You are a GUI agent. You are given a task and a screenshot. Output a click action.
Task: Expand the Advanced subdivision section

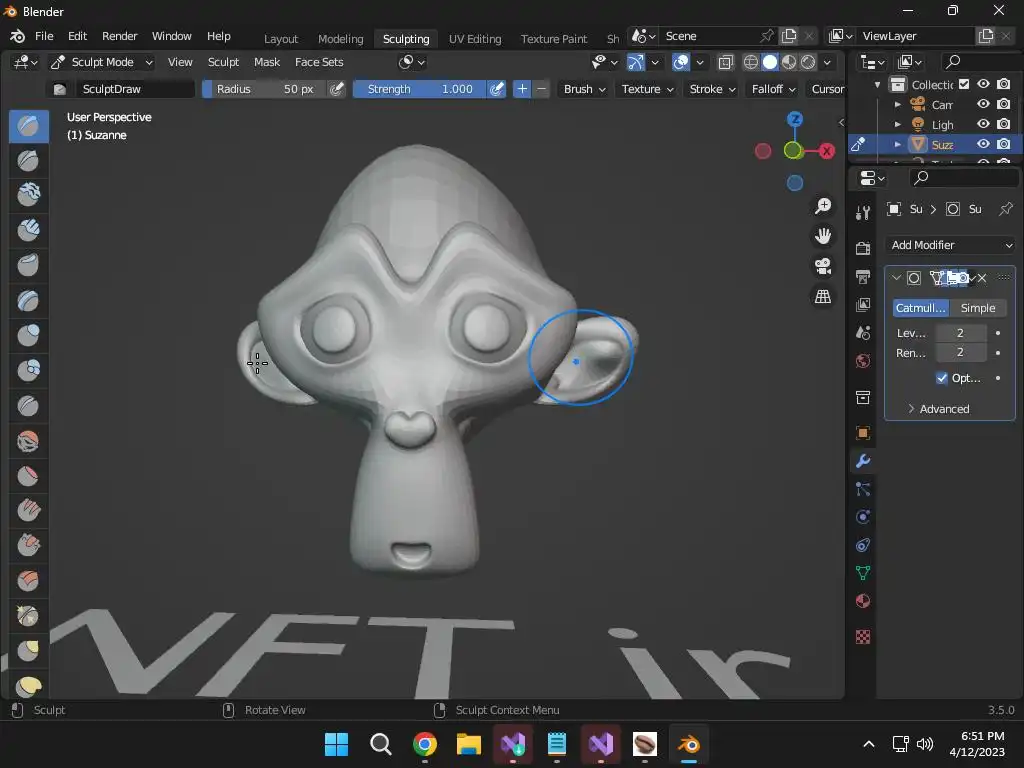(938, 409)
